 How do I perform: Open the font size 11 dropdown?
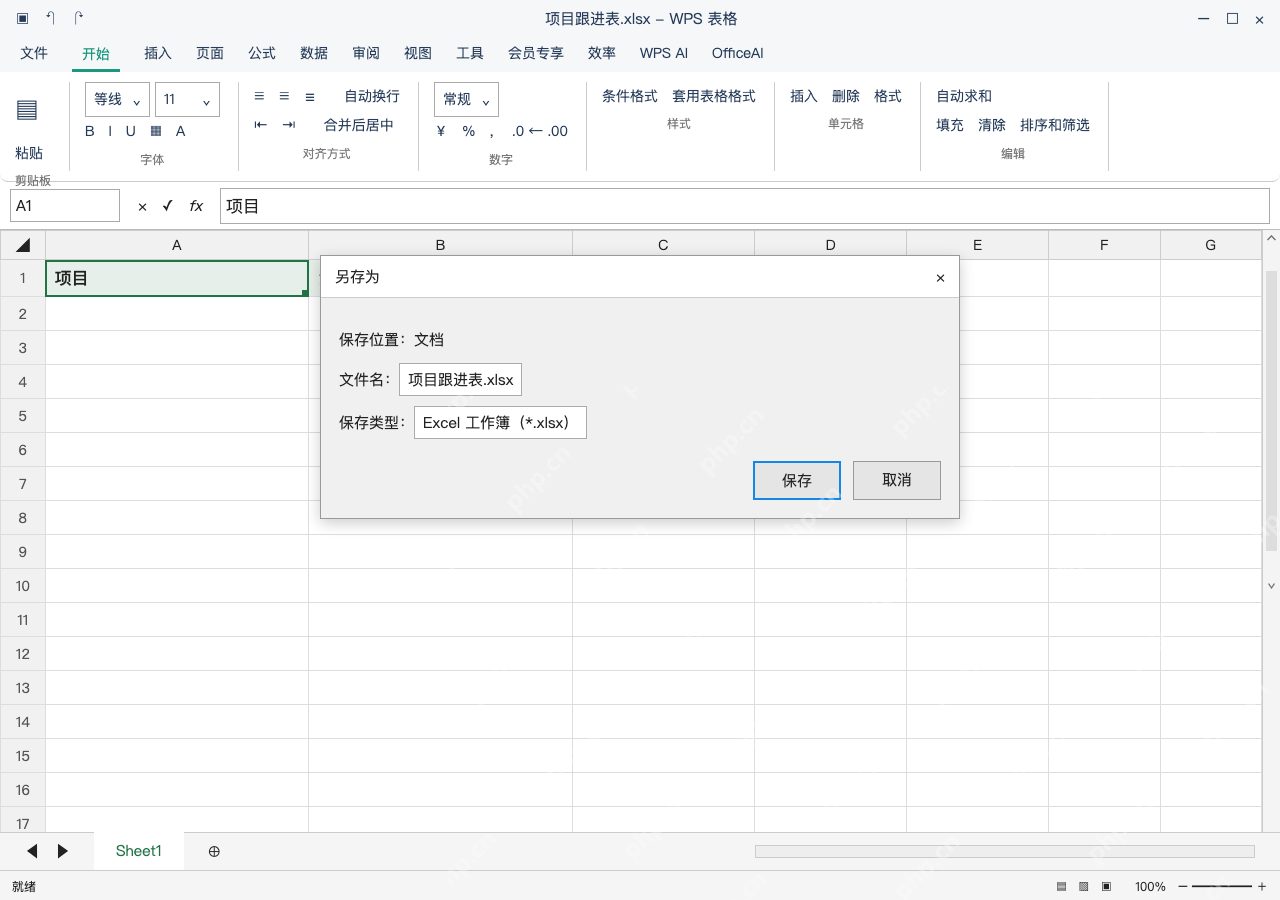(x=187, y=99)
